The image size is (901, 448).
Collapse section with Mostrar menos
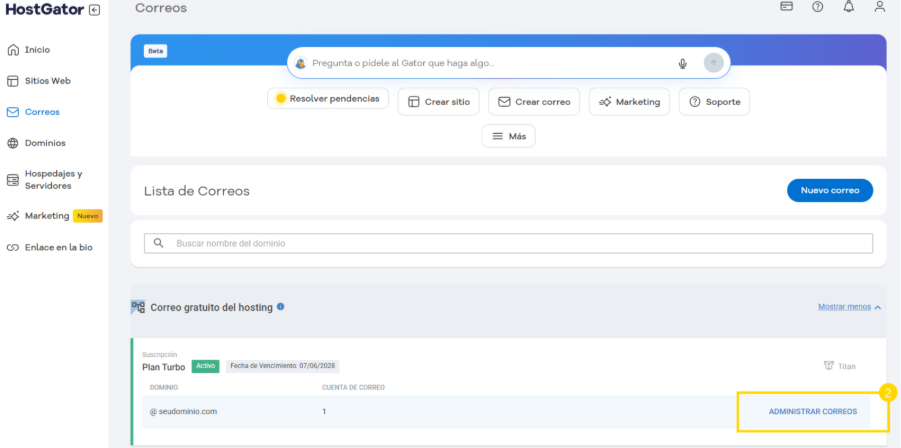coord(850,306)
